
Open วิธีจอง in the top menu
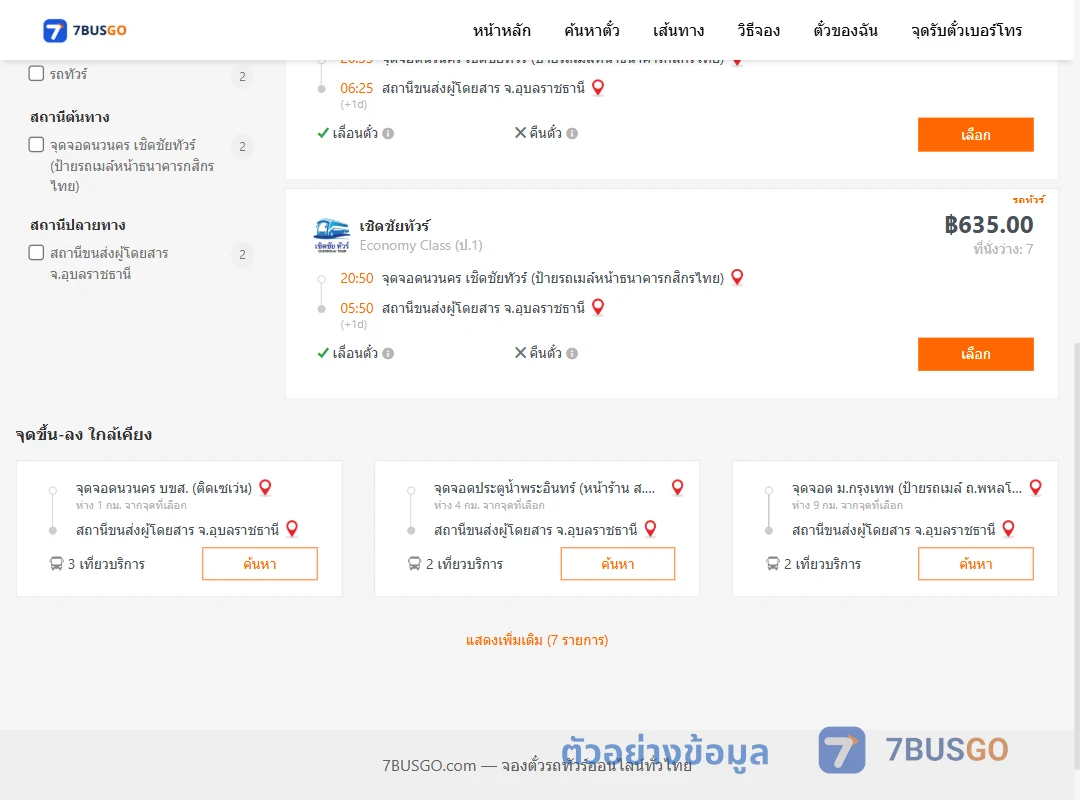(x=758, y=30)
